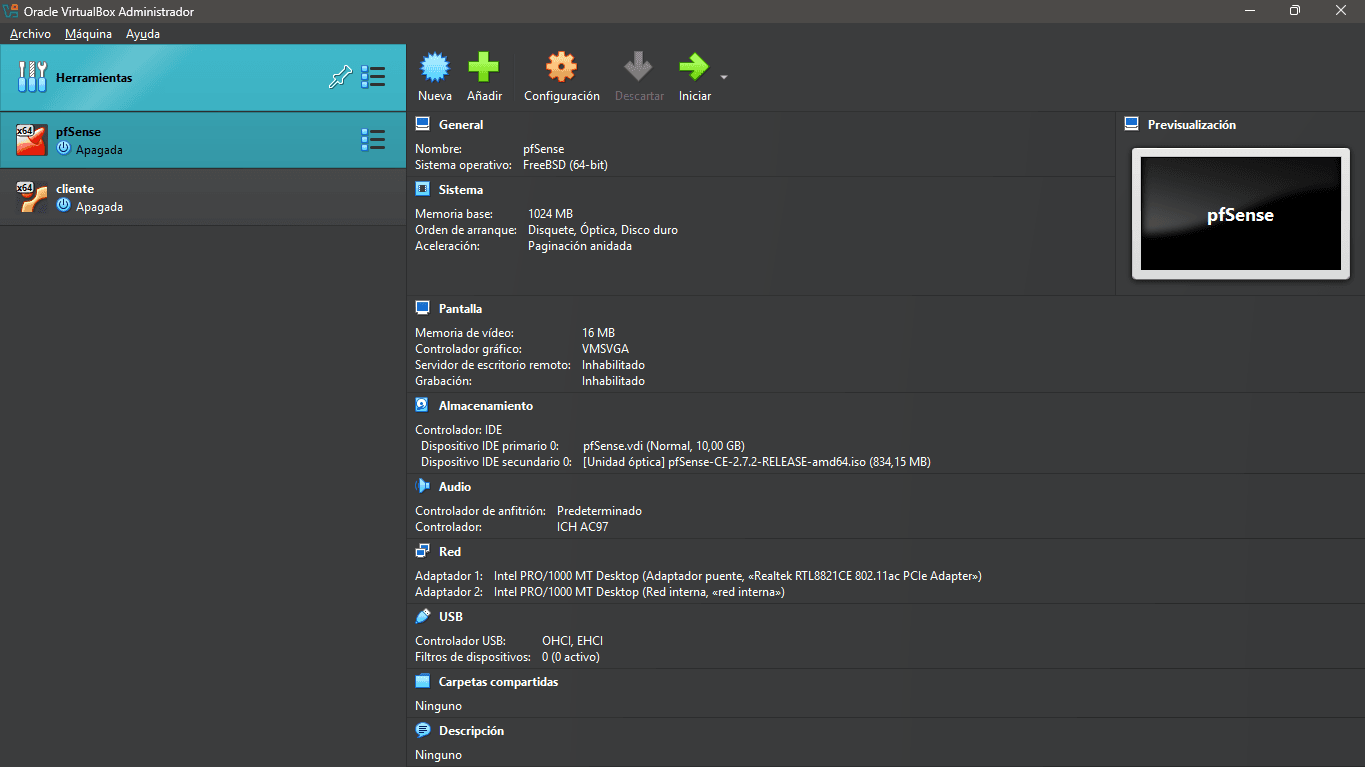
Task: Click Predeterminado host audio driver value
Action: point(599,511)
